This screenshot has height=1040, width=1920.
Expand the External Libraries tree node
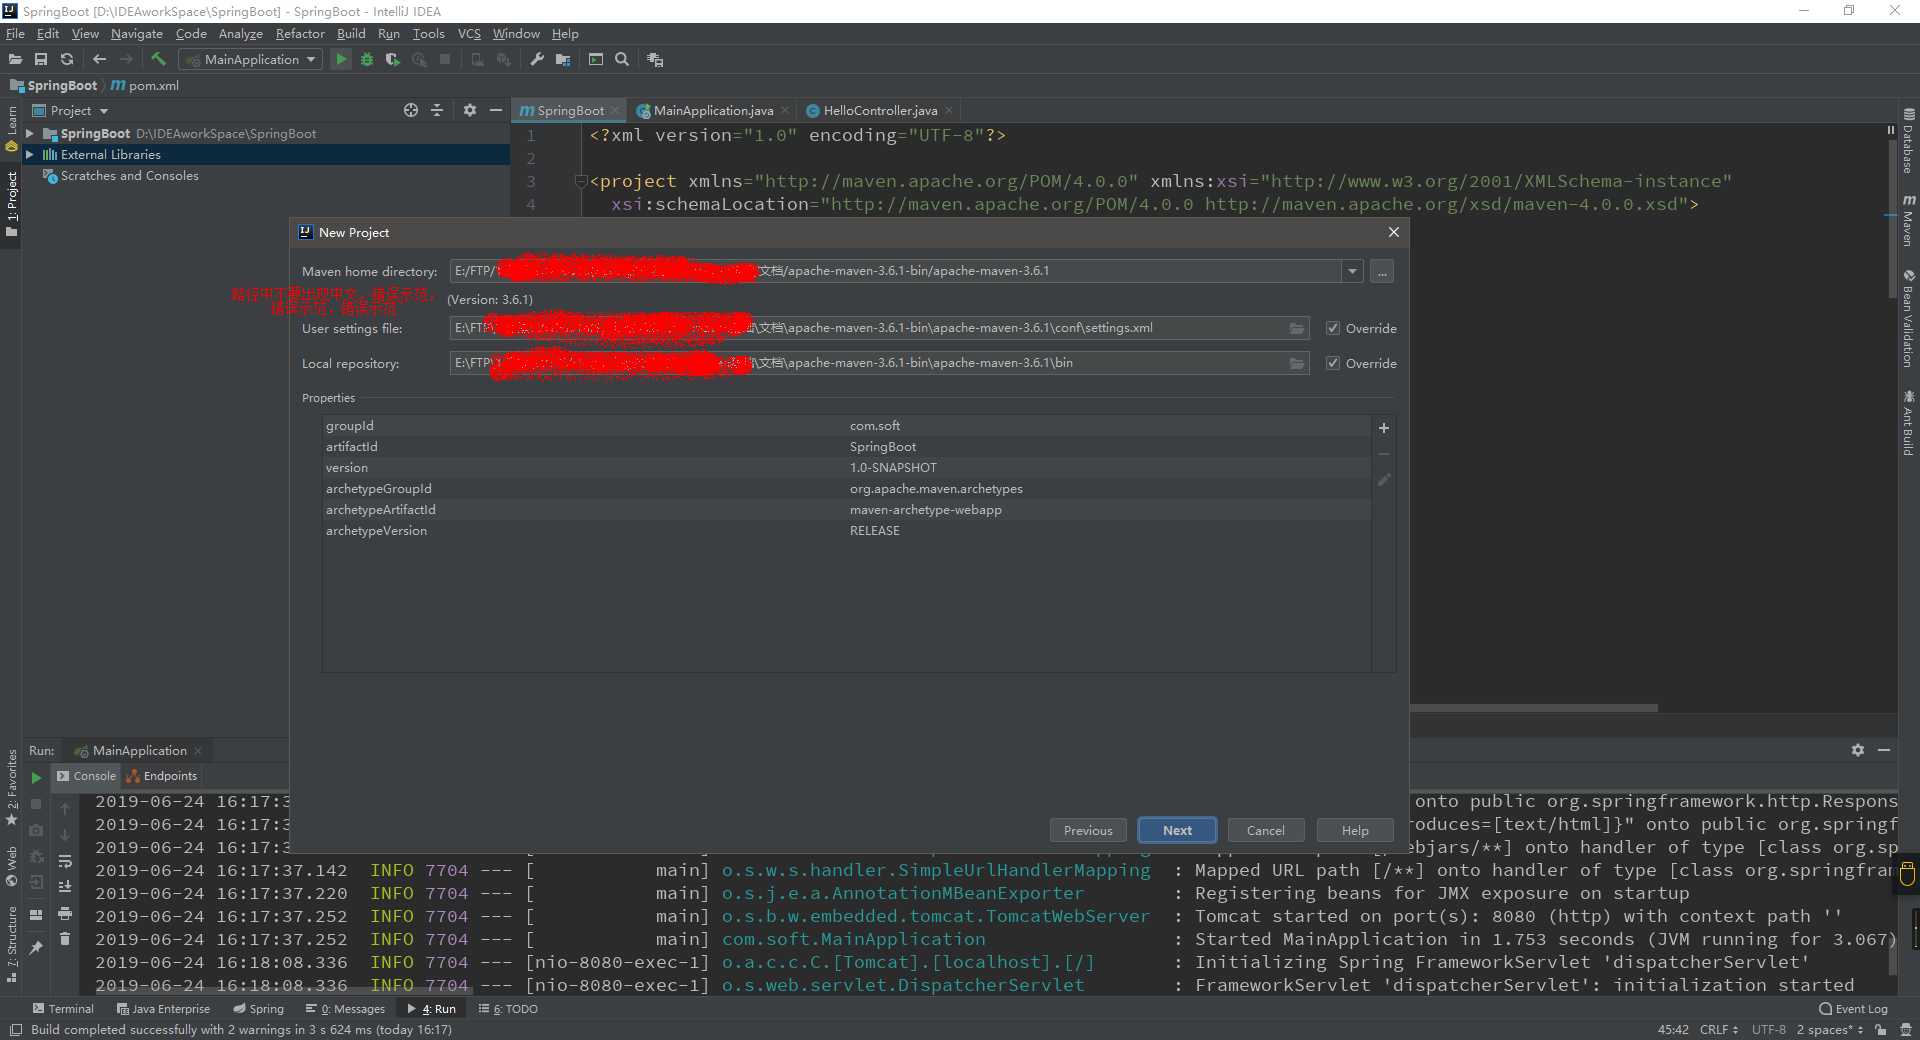[x=30, y=154]
